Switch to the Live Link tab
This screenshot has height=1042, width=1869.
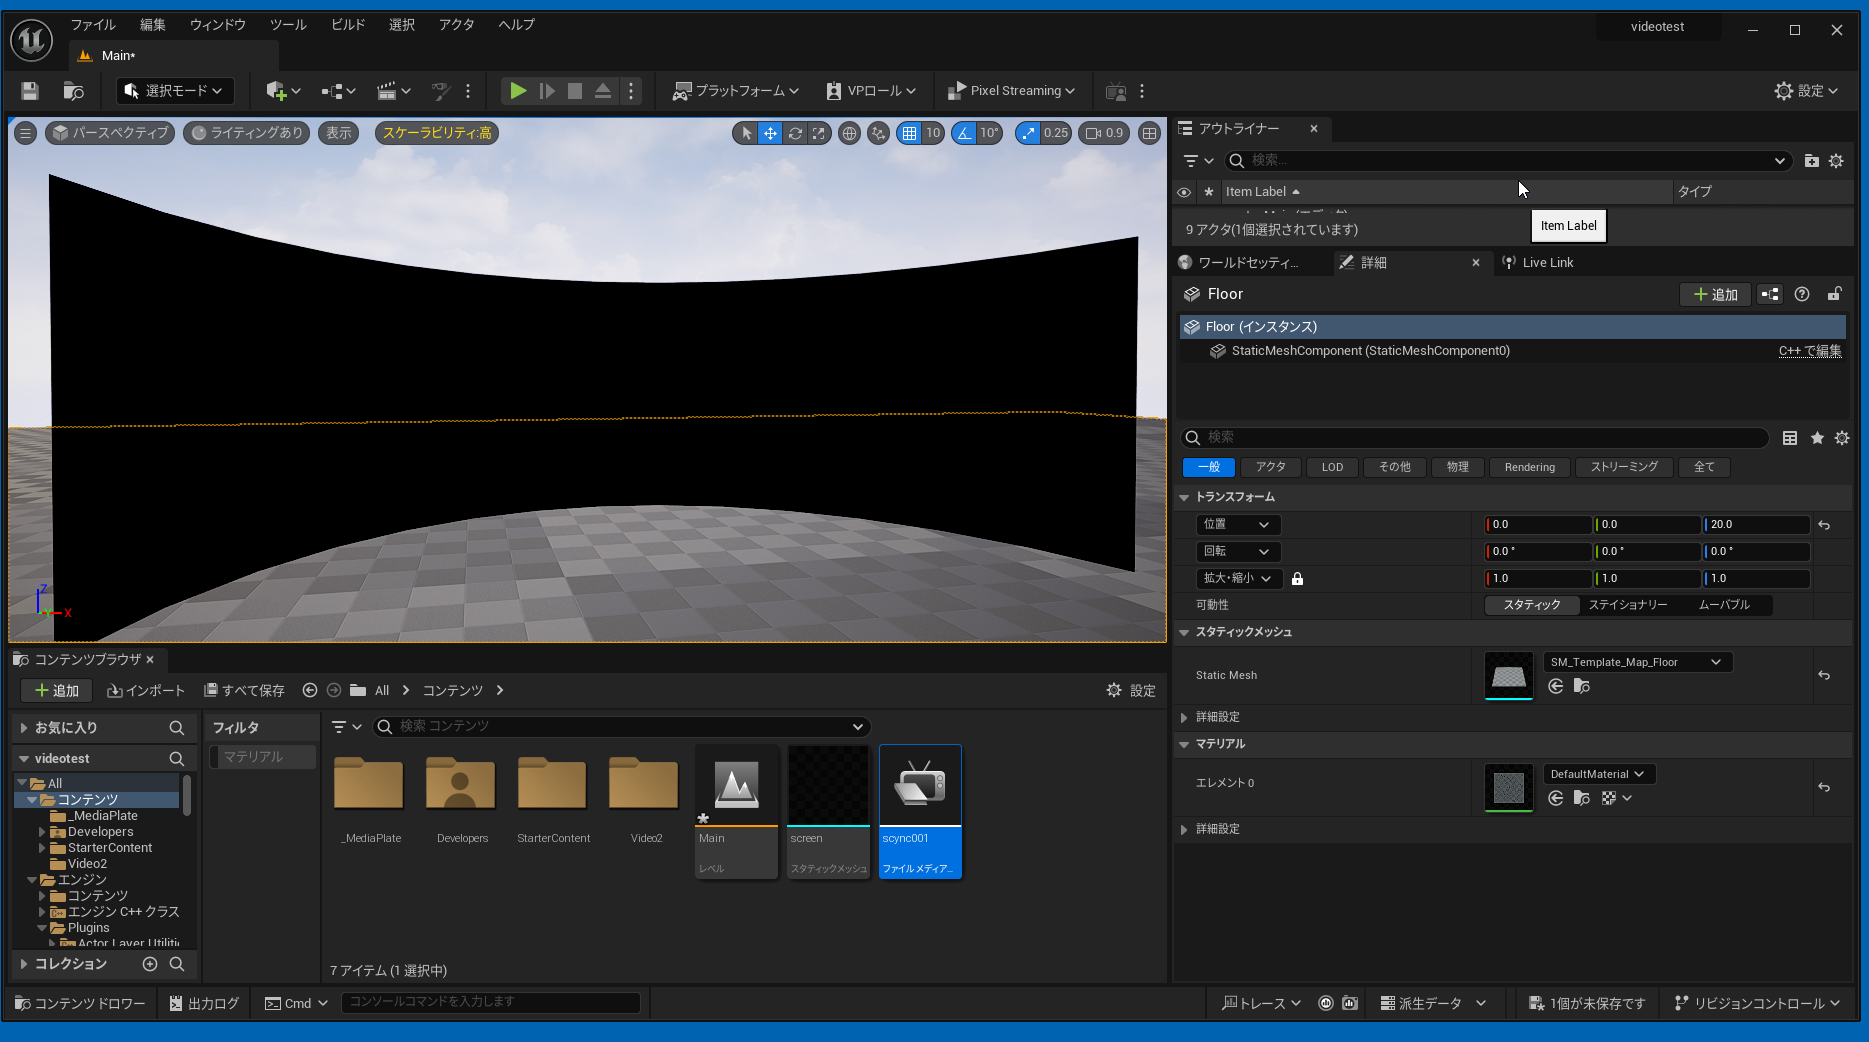click(1547, 263)
